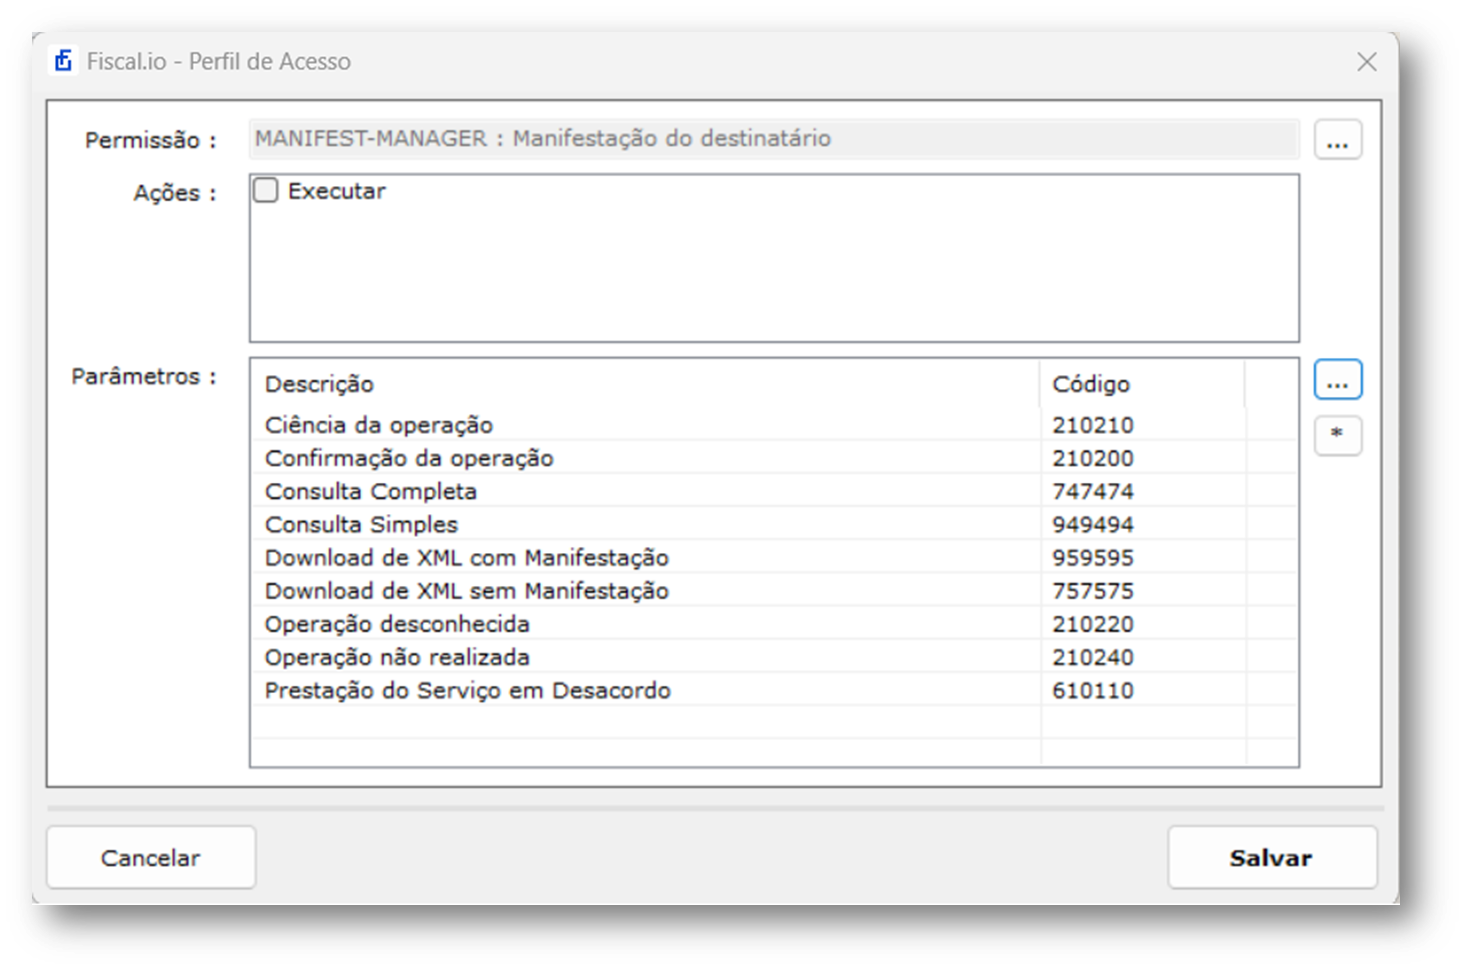
Task: Enable the Executar checkbox
Action: point(265,191)
